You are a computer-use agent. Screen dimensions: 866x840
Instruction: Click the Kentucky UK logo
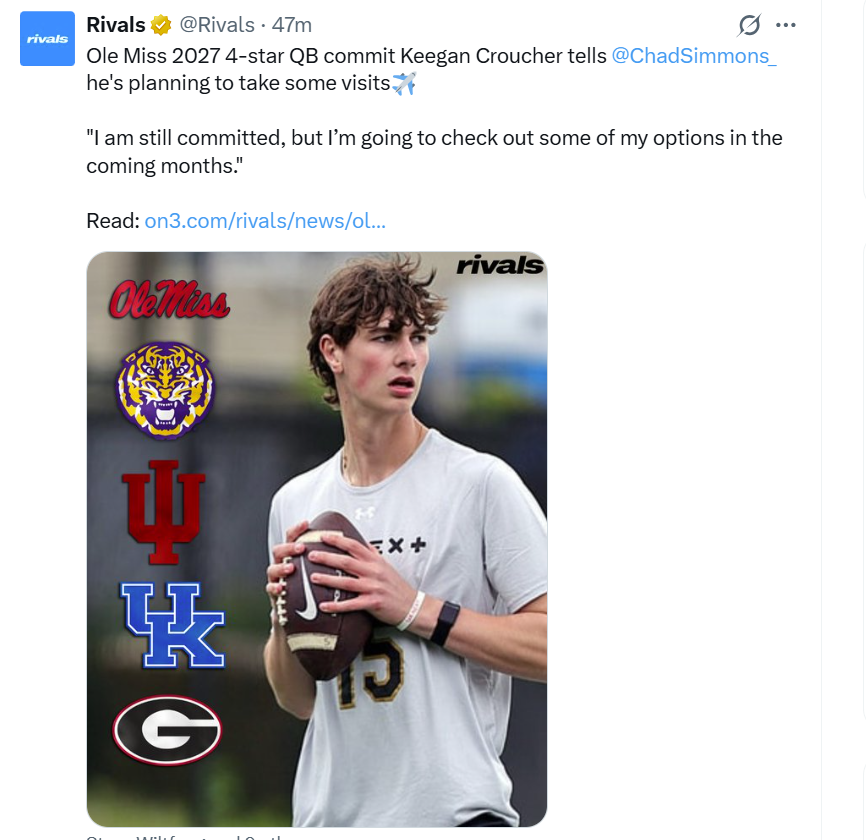[x=171, y=624]
